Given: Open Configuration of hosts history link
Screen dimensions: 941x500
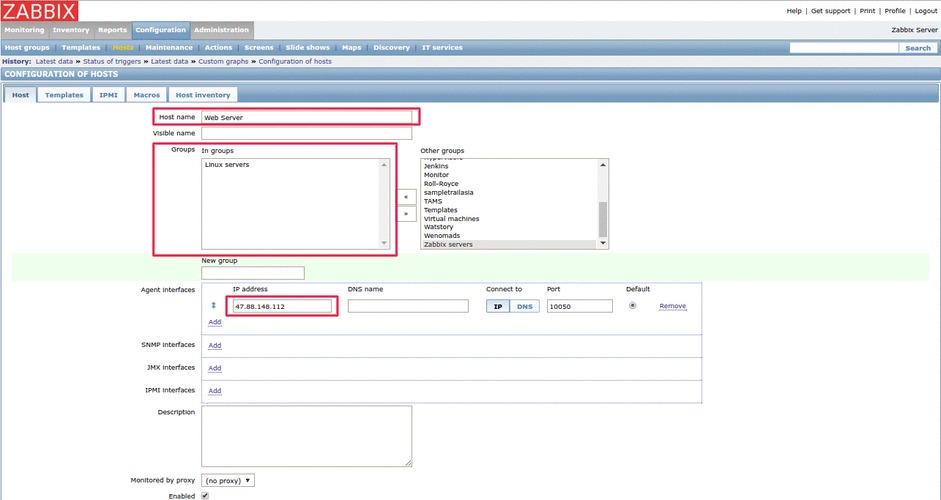Looking at the screenshot, I should tap(295, 61).
